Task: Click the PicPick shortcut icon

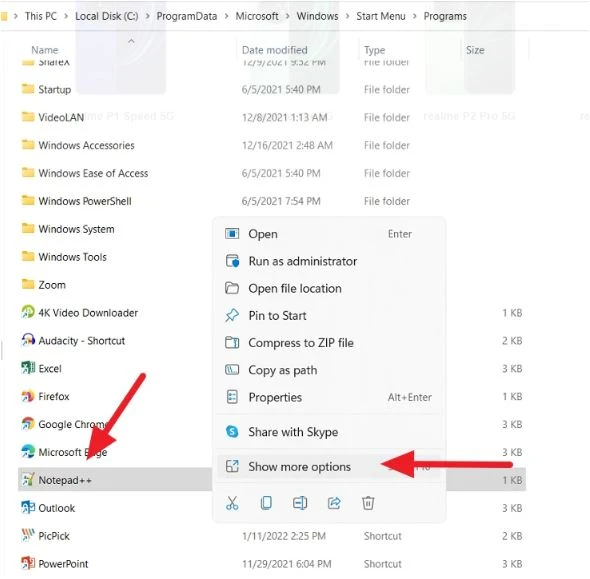Action: click(x=28, y=535)
